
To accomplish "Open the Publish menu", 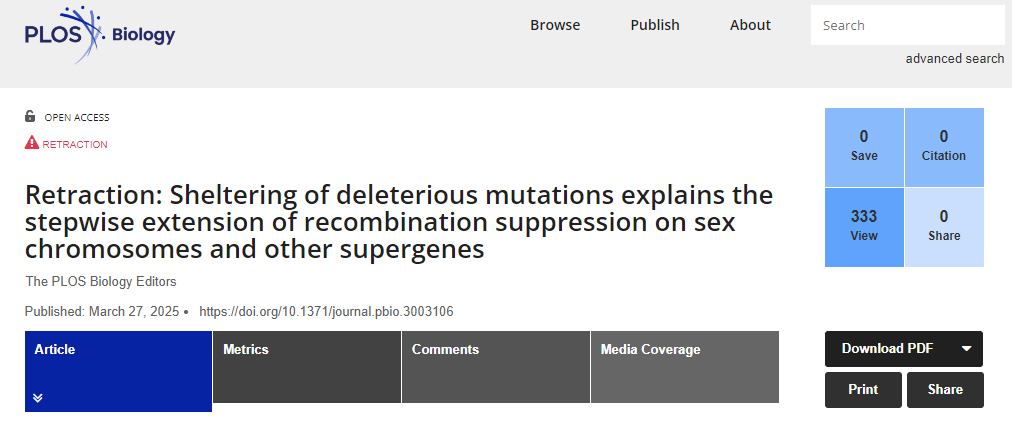I will [x=655, y=25].
